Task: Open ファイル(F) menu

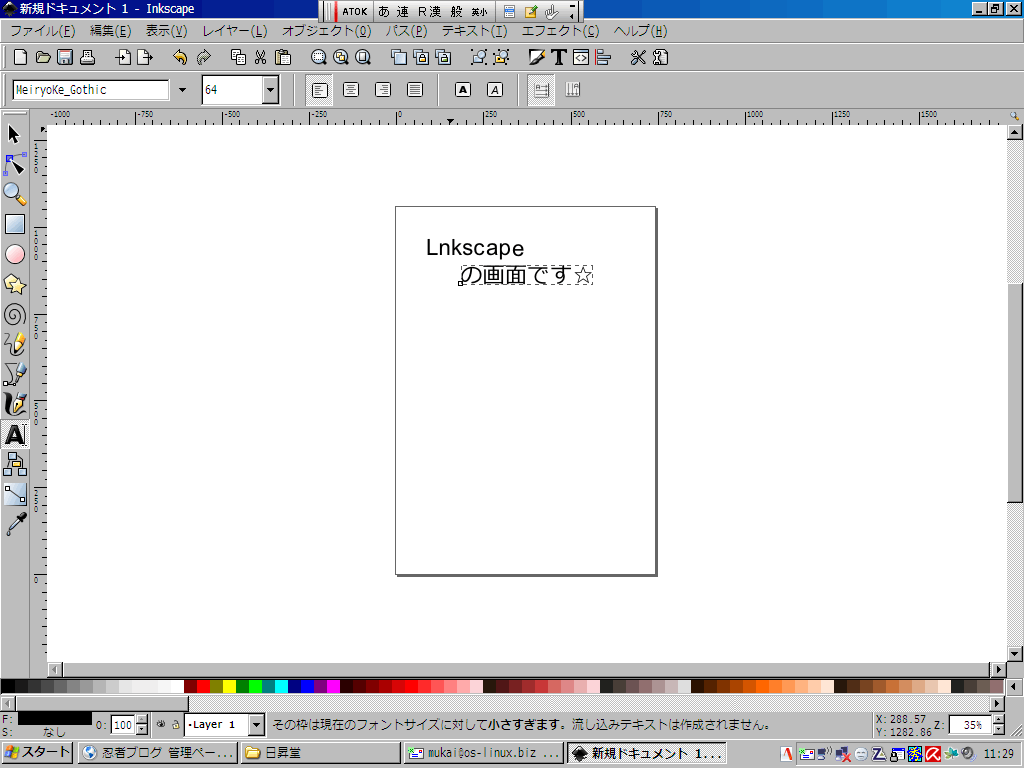Action: [x=42, y=31]
